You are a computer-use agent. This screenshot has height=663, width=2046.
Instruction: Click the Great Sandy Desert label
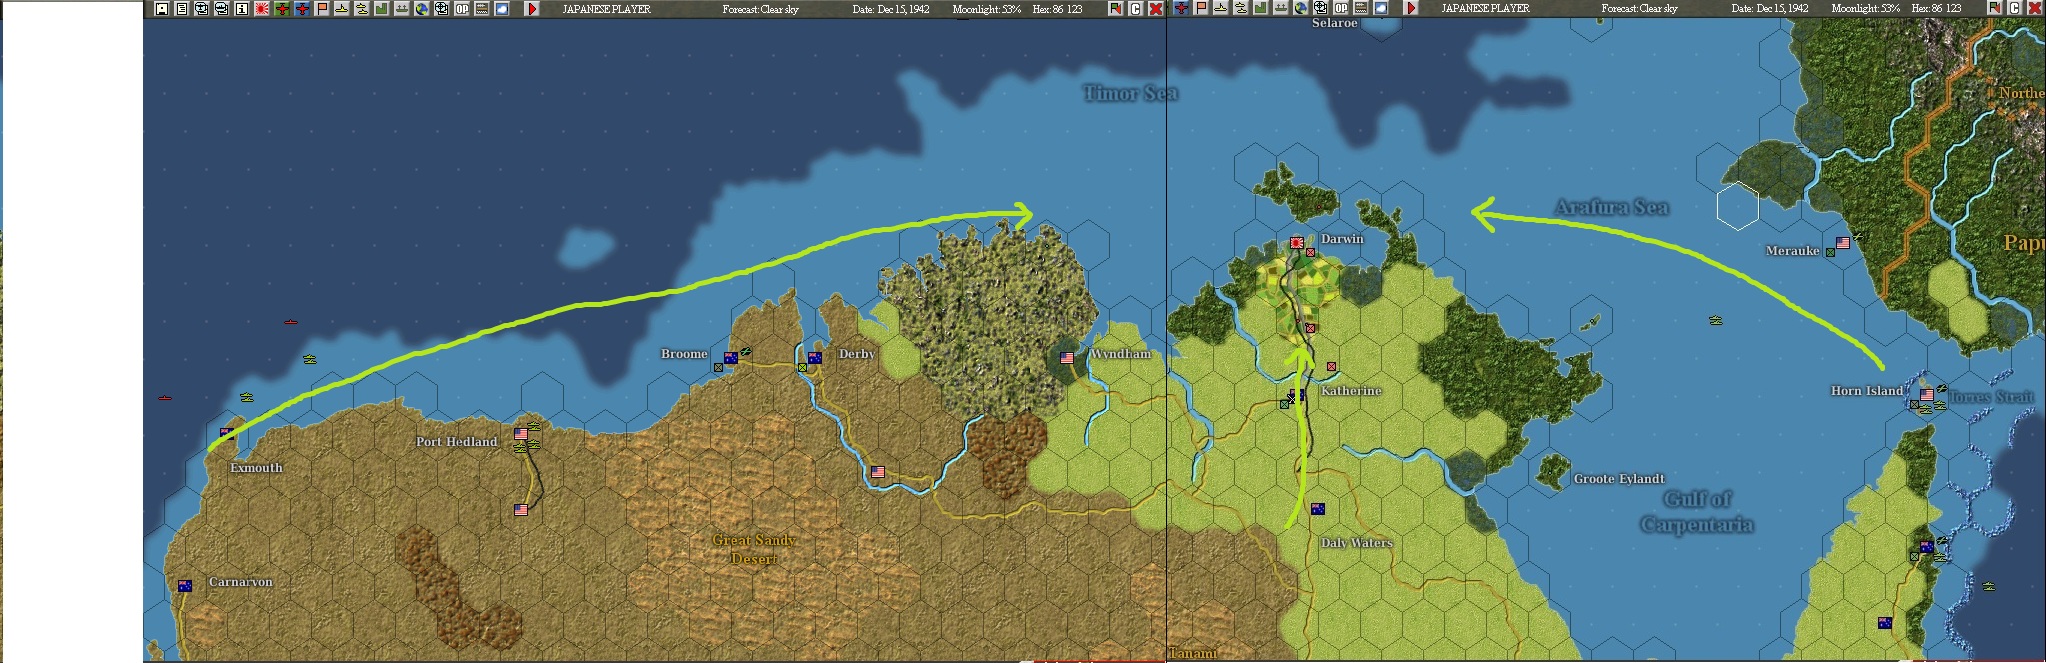click(755, 549)
